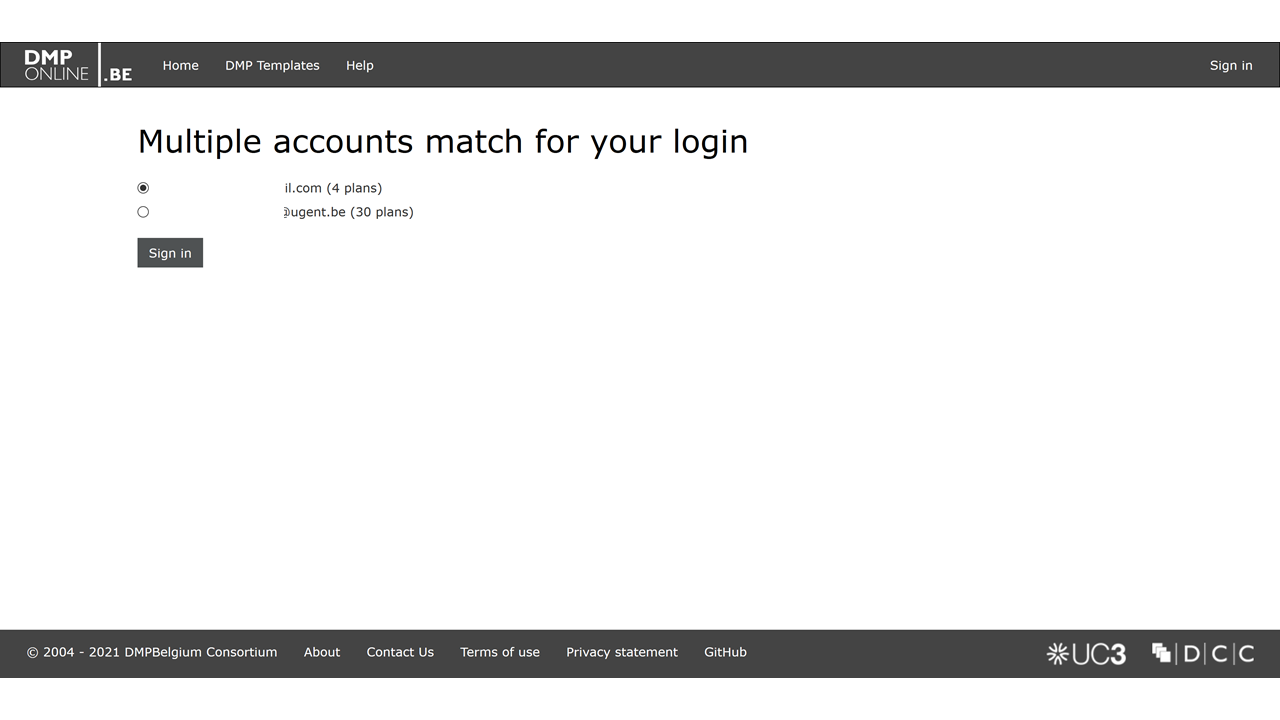The width and height of the screenshot is (1280, 720).
Task: Click Sign in at top right of header
Action: click(1231, 66)
